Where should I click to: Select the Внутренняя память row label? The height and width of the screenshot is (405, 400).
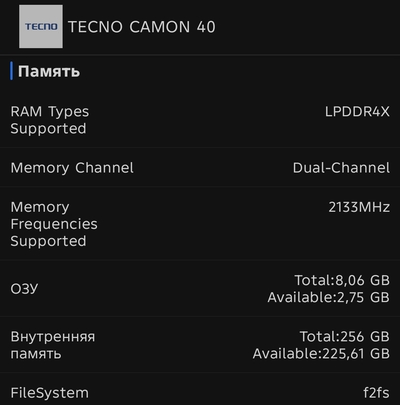[x=53, y=345]
